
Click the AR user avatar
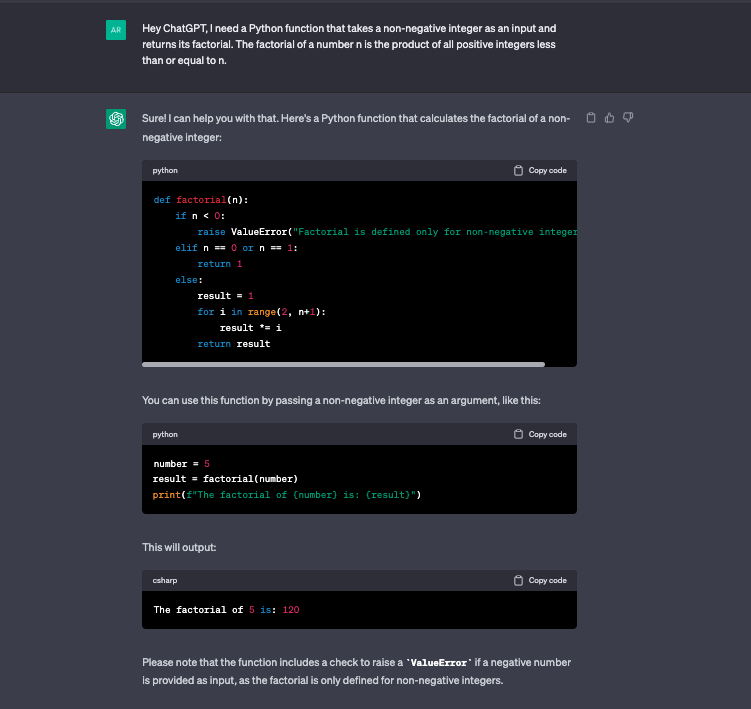click(116, 30)
